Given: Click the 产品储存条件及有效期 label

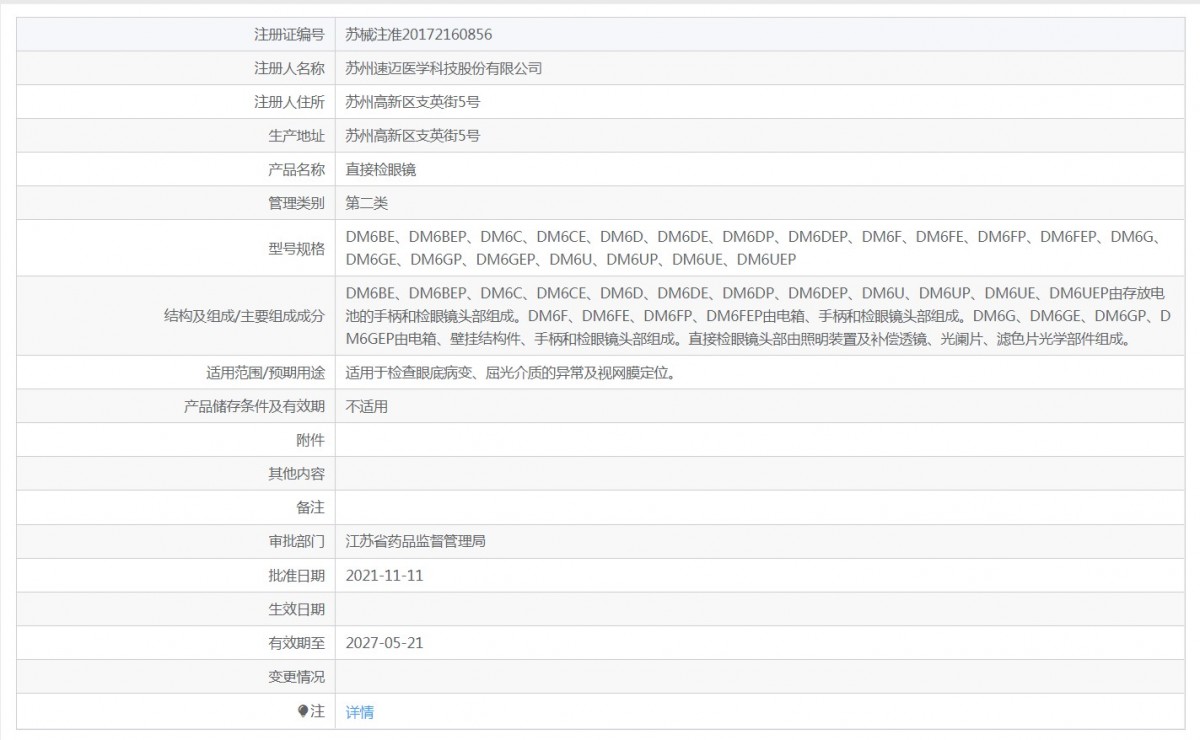Looking at the screenshot, I should pyautogui.click(x=255, y=407).
